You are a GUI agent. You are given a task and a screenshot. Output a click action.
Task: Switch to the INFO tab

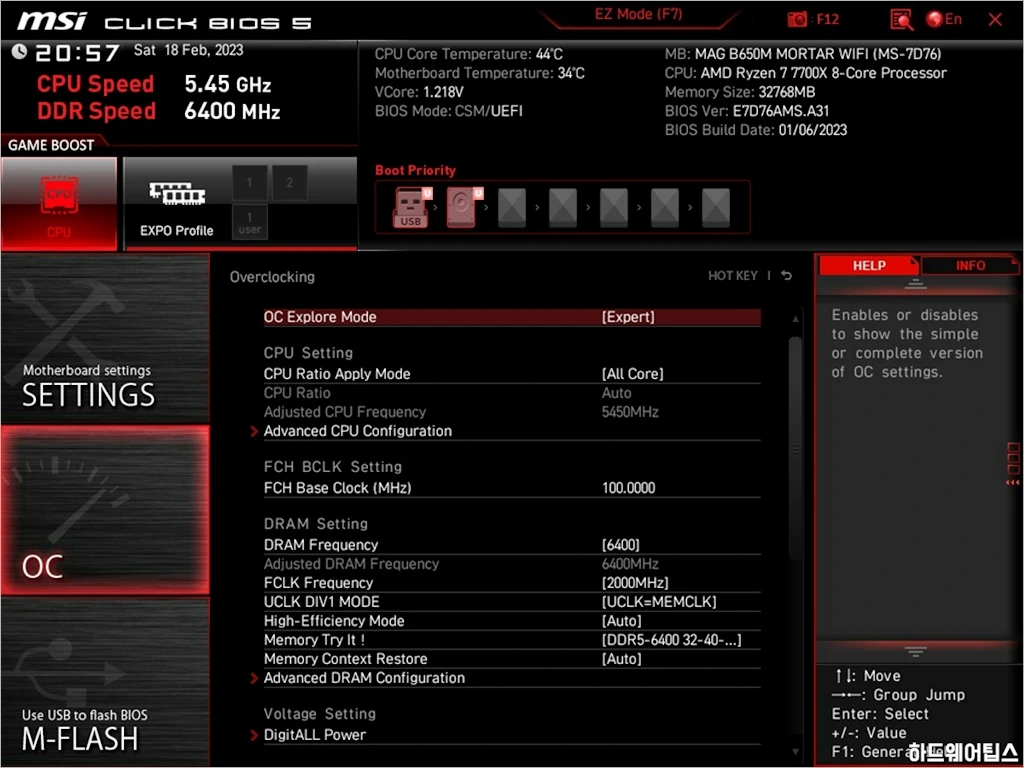[970, 265]
